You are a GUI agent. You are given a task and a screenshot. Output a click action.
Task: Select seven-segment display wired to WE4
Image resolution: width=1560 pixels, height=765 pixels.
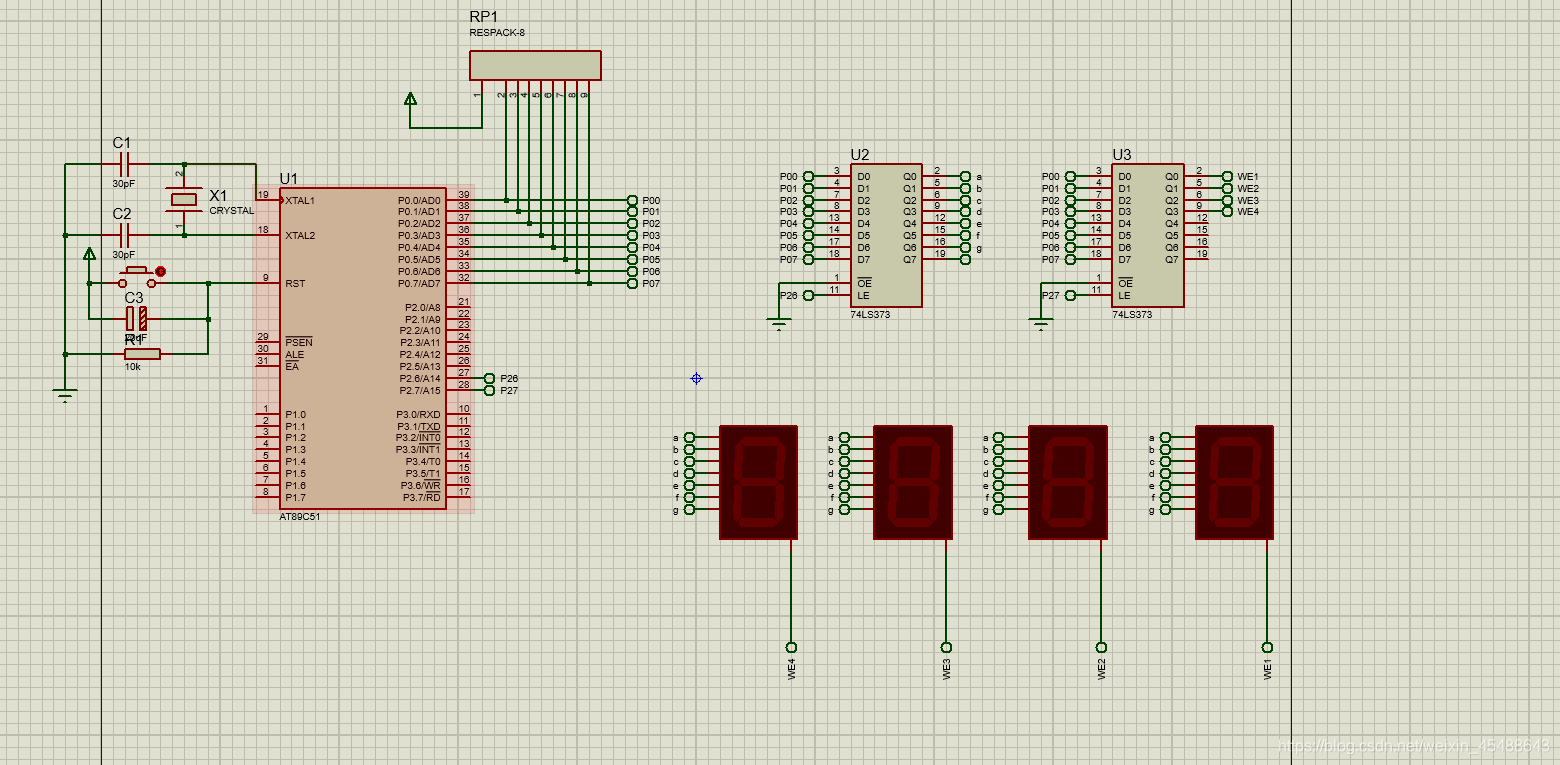coord(759,482)
